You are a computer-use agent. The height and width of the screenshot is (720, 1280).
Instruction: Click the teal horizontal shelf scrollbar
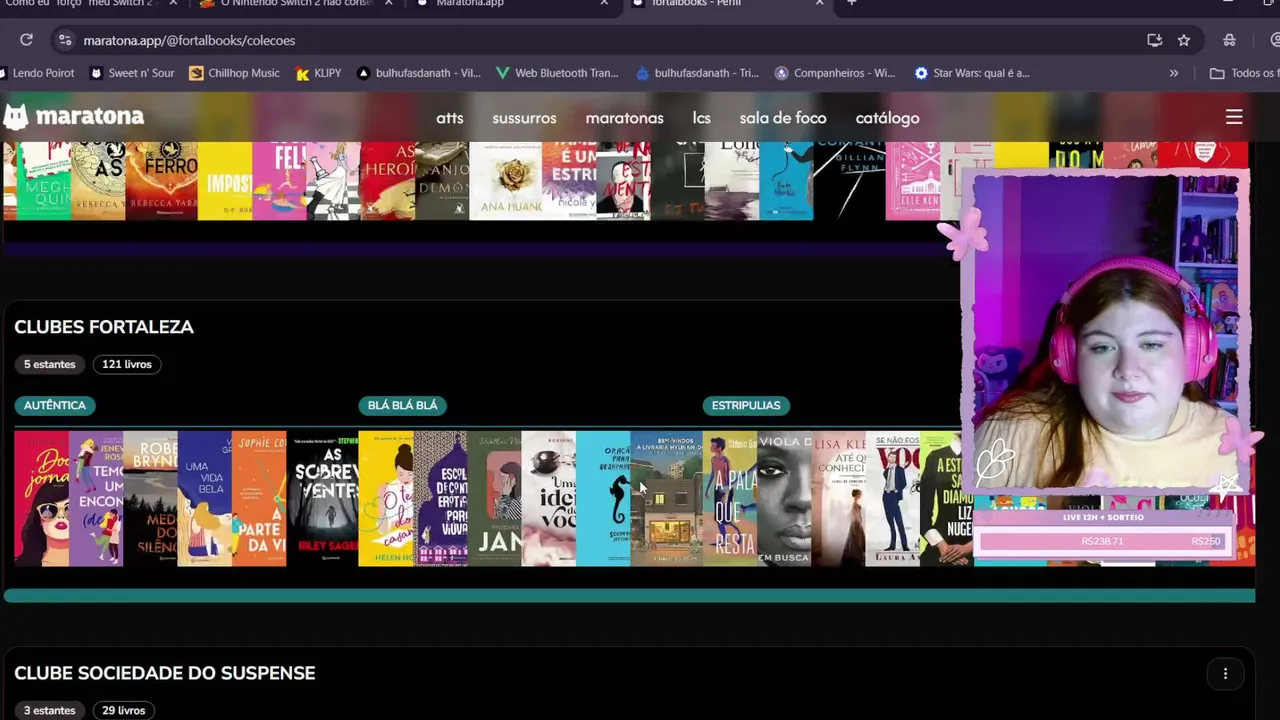click(x=629, y=596)
